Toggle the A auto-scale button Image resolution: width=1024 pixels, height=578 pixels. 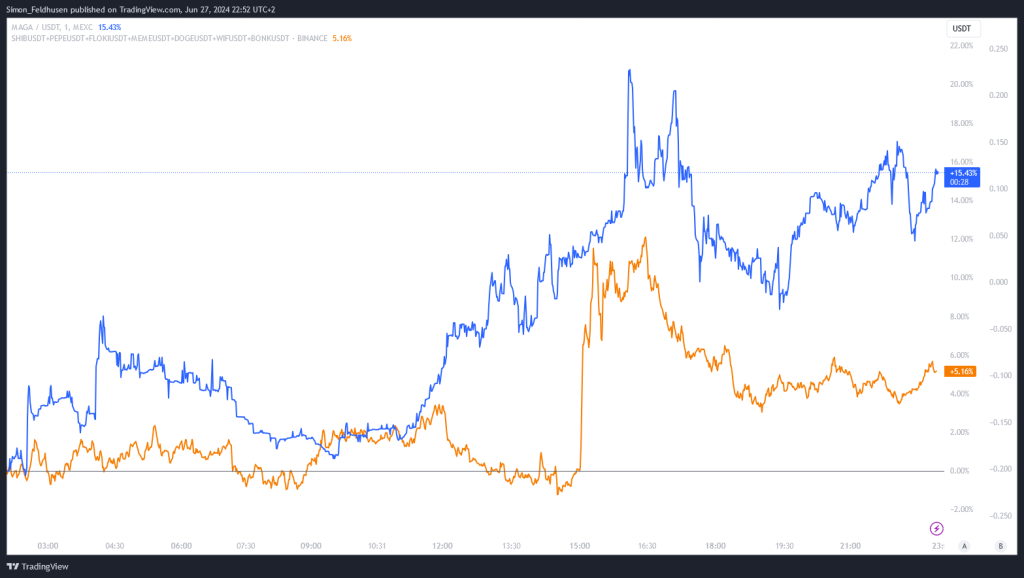pyautogui.click(x=965, y=546)
